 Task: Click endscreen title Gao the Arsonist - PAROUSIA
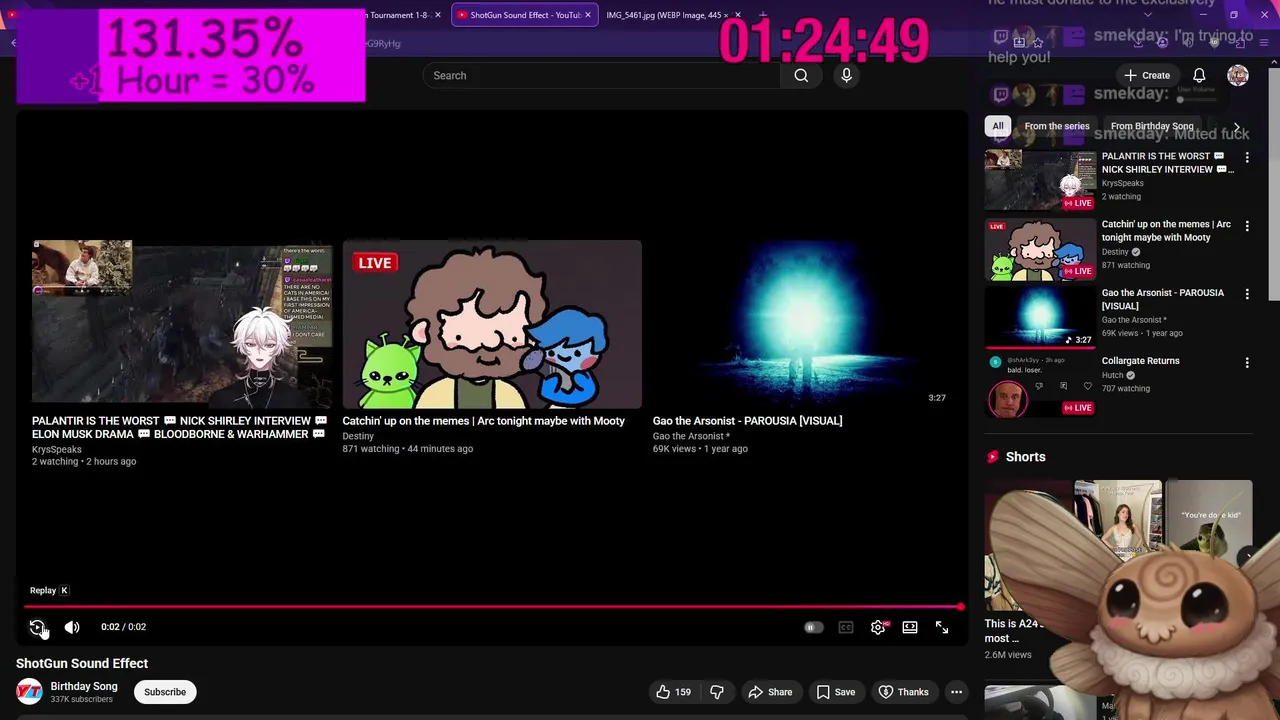[x=747, y=421]
